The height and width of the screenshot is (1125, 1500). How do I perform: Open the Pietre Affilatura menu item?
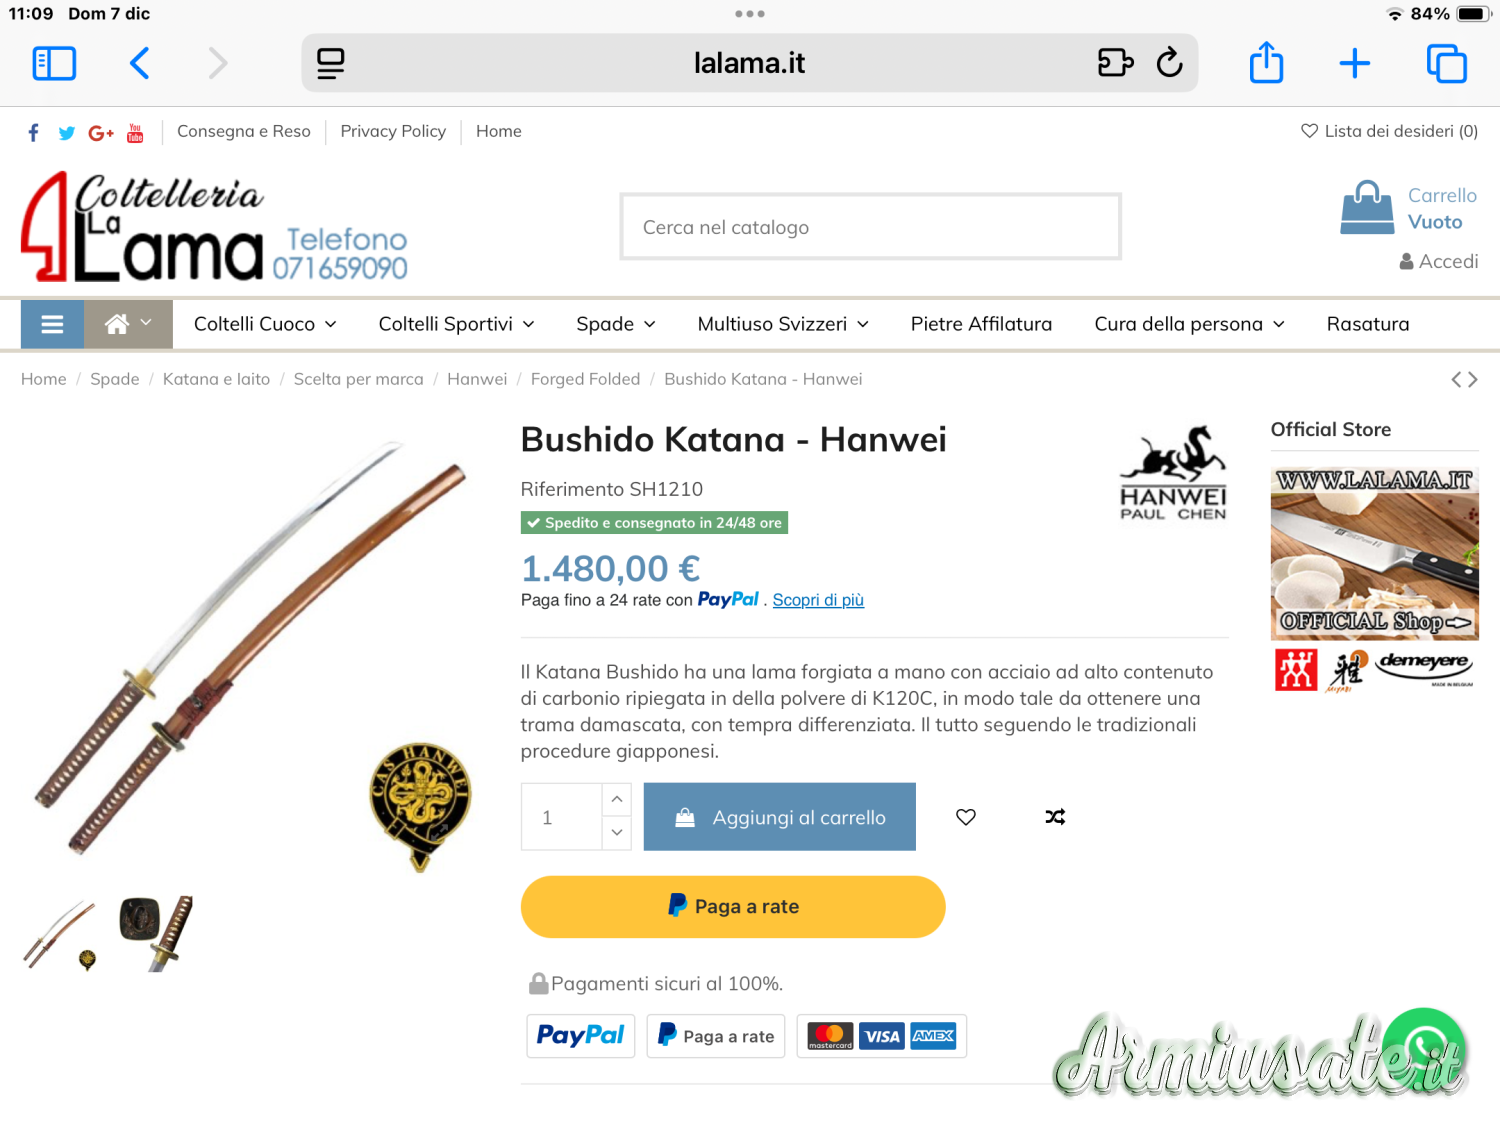981,324
